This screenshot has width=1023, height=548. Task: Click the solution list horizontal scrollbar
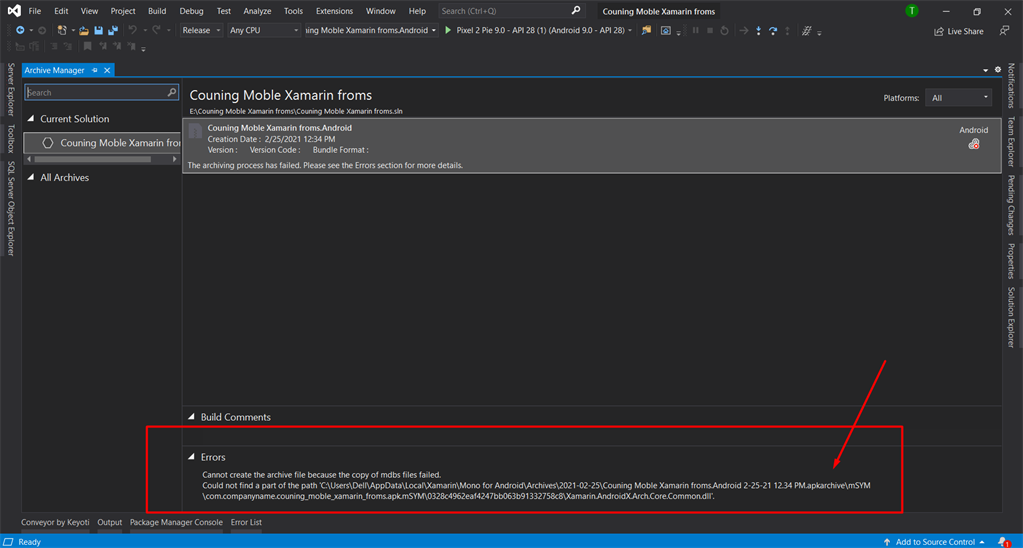(92, 159)
